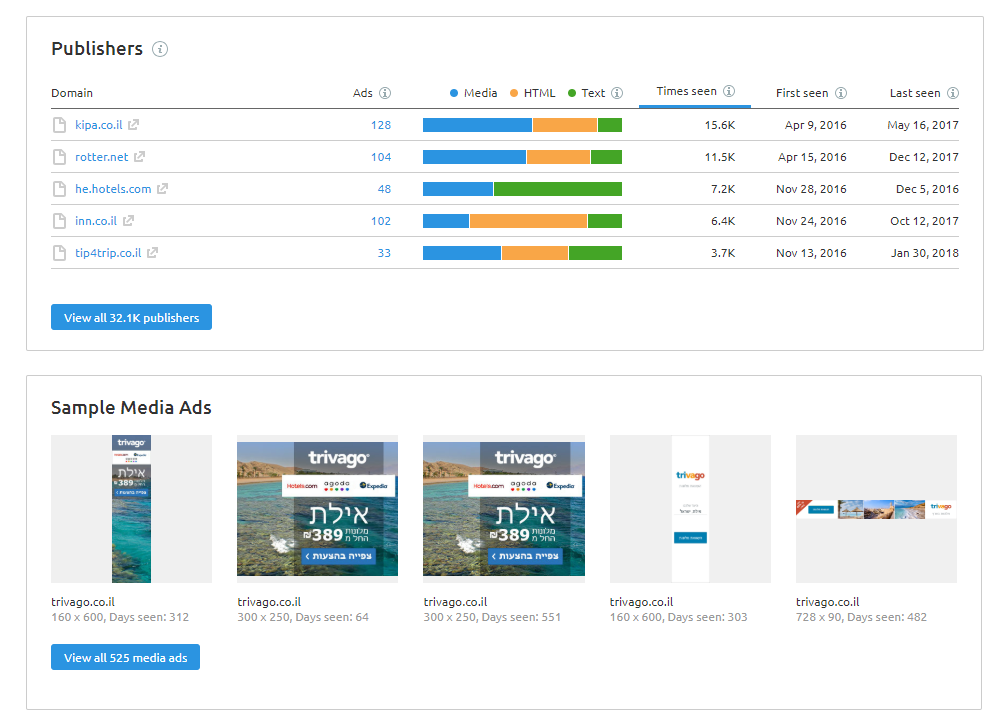Click the orange HTML legend dot
The height and width of the screenshot is (719, 1007).
click(514, 93)
